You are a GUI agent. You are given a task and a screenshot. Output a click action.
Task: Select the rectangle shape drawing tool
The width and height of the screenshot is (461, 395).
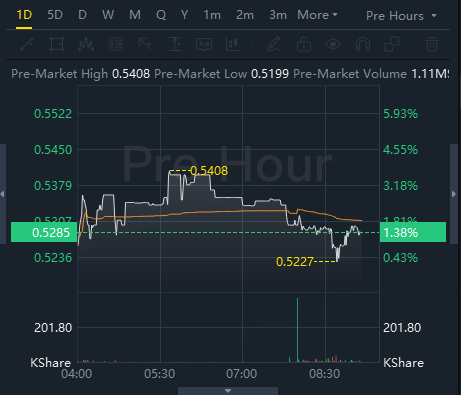[57, 44]
